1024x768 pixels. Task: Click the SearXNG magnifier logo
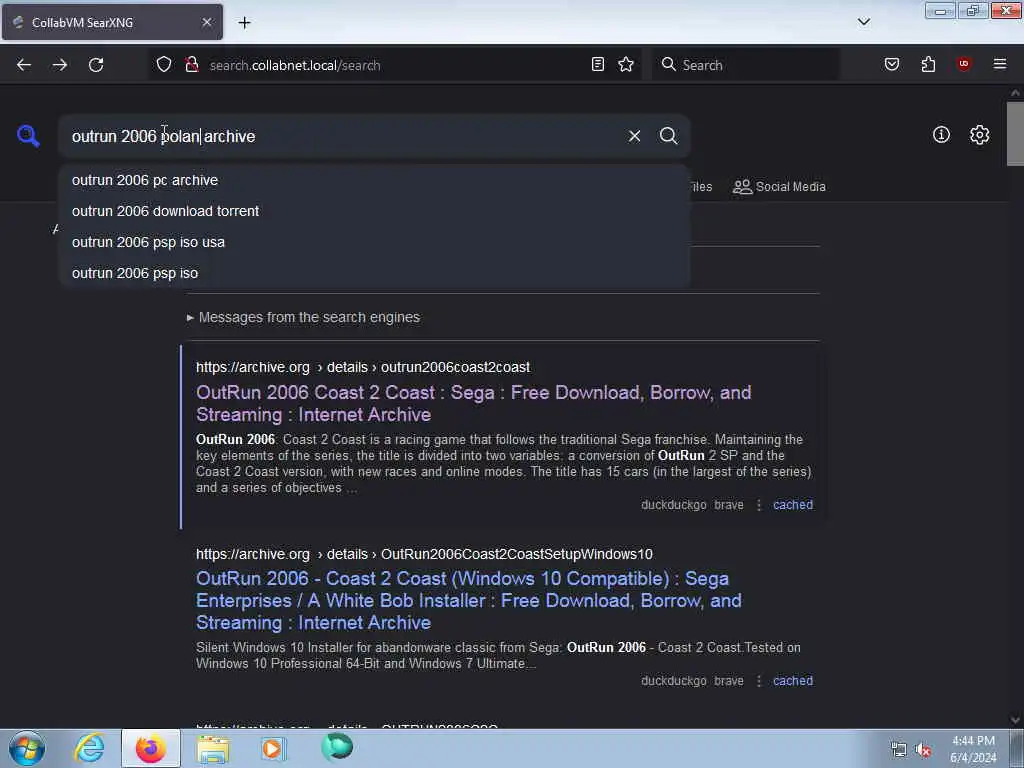(x=28, y=136)
